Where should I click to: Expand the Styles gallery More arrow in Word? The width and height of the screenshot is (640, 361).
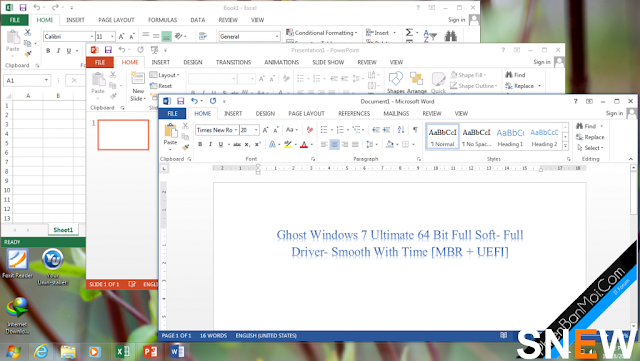tap(565, 146)
